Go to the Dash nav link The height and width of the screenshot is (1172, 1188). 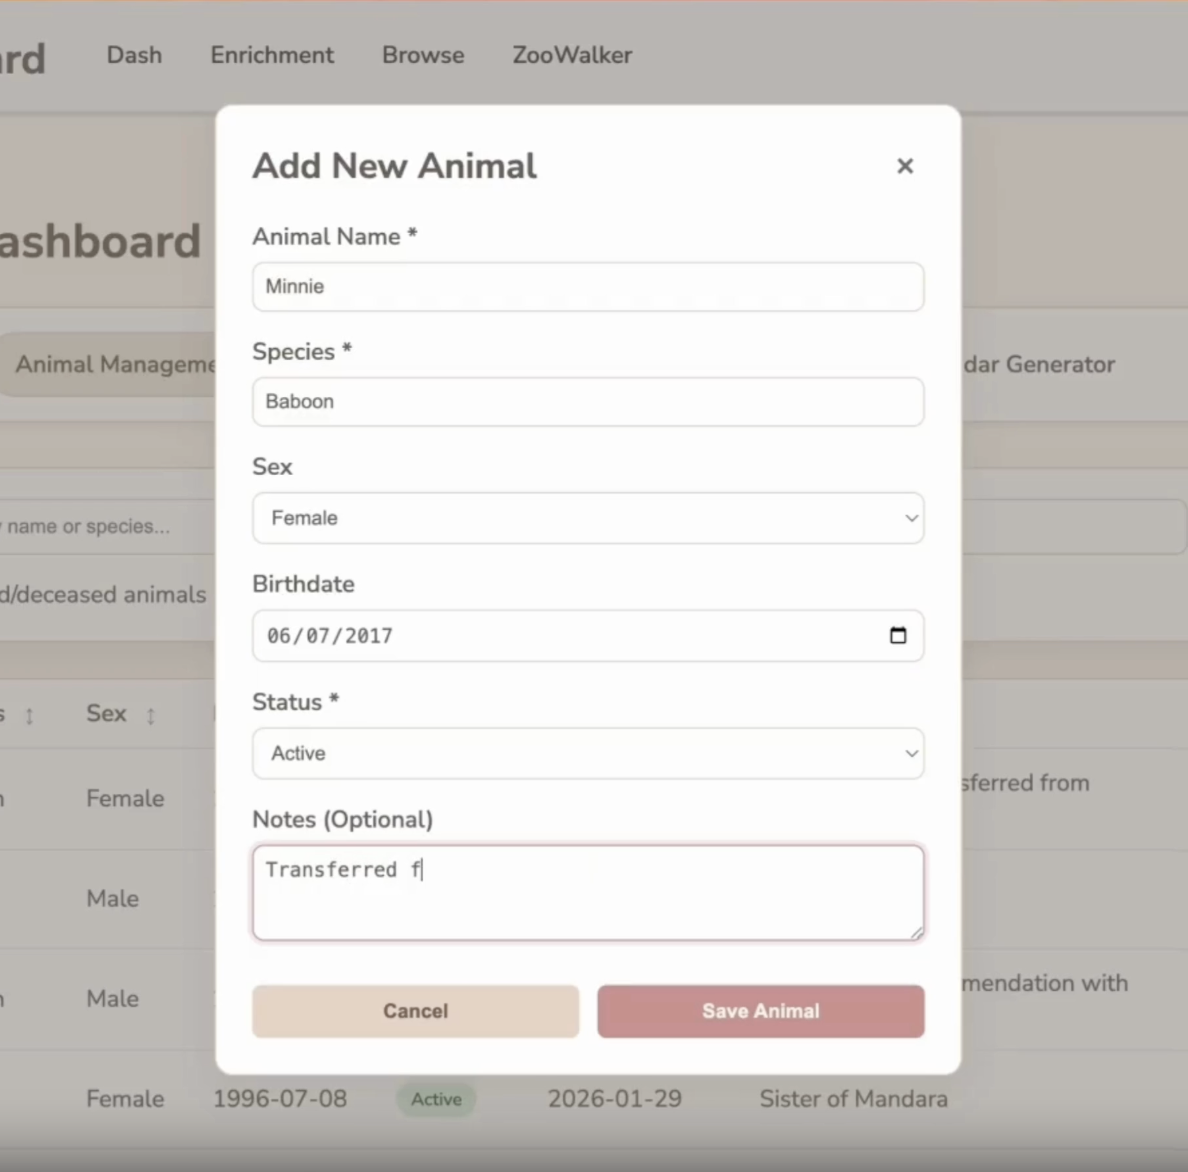click(134, 55)
